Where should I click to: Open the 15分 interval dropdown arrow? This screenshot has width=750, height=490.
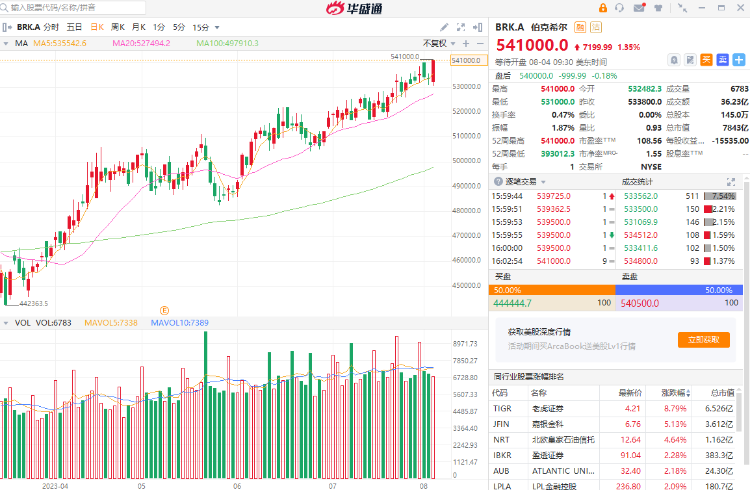click(x=217, y=28)
